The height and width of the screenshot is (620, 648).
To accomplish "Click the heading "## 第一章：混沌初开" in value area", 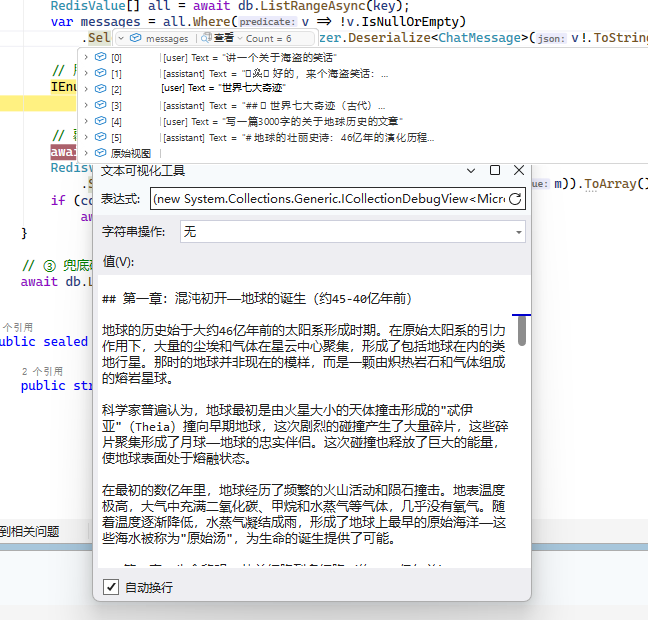I will pyautogui.click(x=257, y=298).
